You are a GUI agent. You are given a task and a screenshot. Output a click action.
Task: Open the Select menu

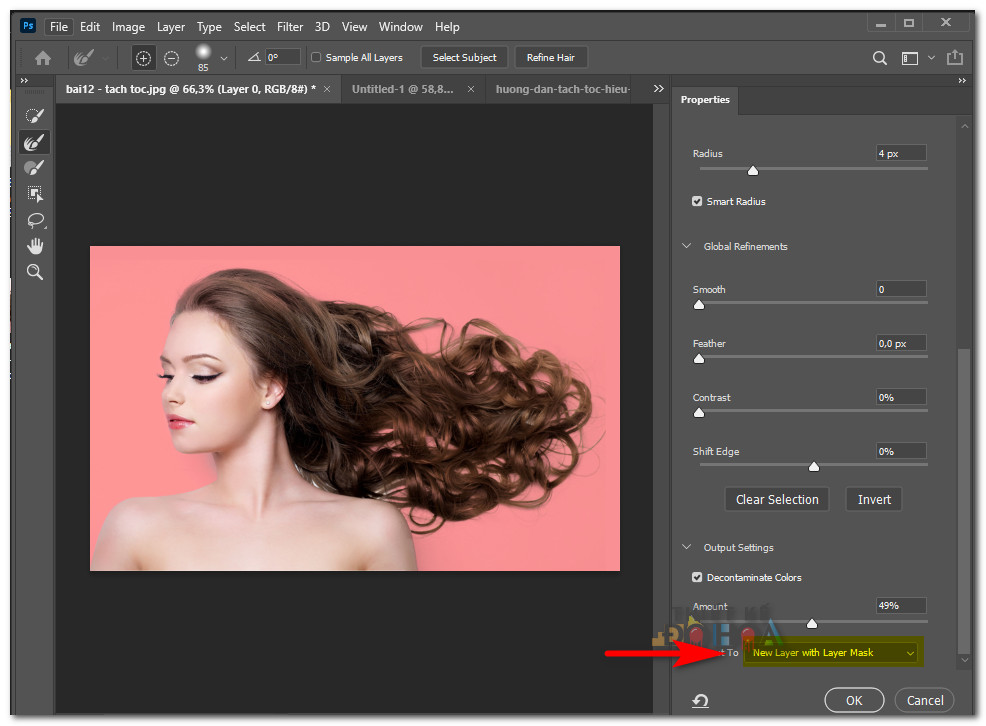249,27
